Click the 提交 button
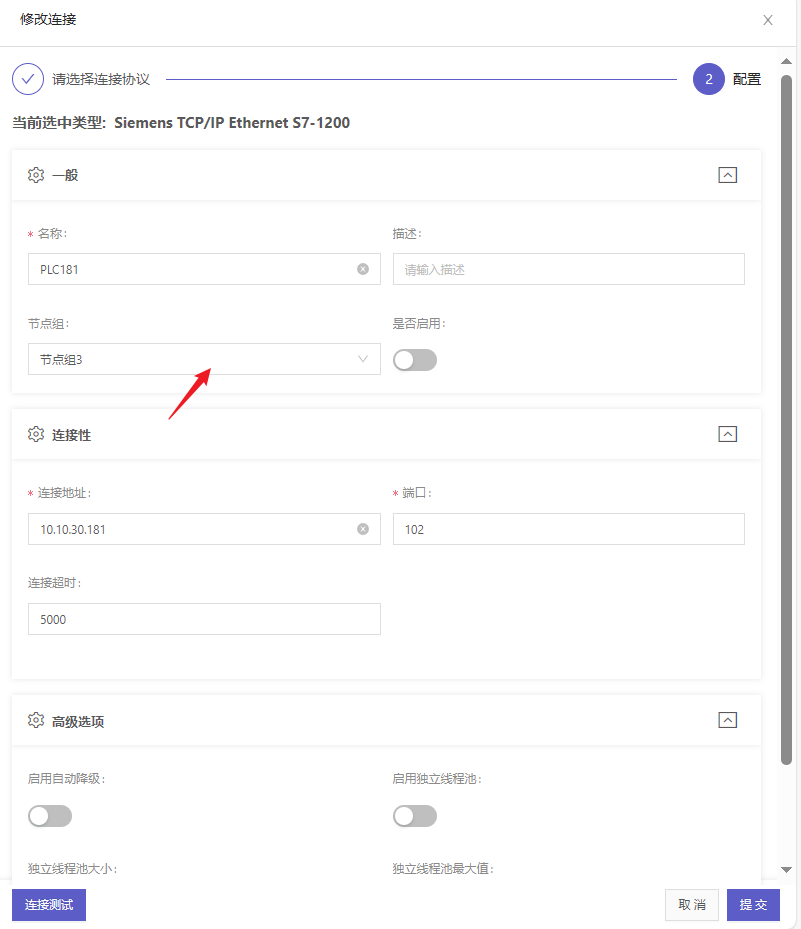801x929 pixels. point(754,905)
